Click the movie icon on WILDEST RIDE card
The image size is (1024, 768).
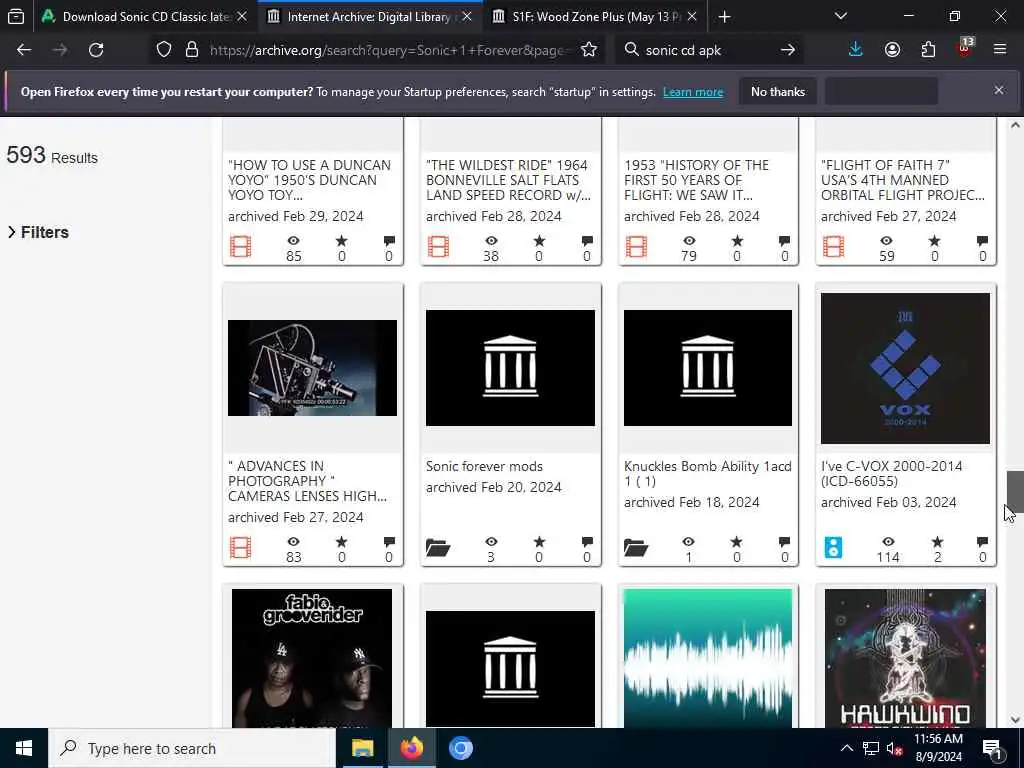tap(438, 247)
